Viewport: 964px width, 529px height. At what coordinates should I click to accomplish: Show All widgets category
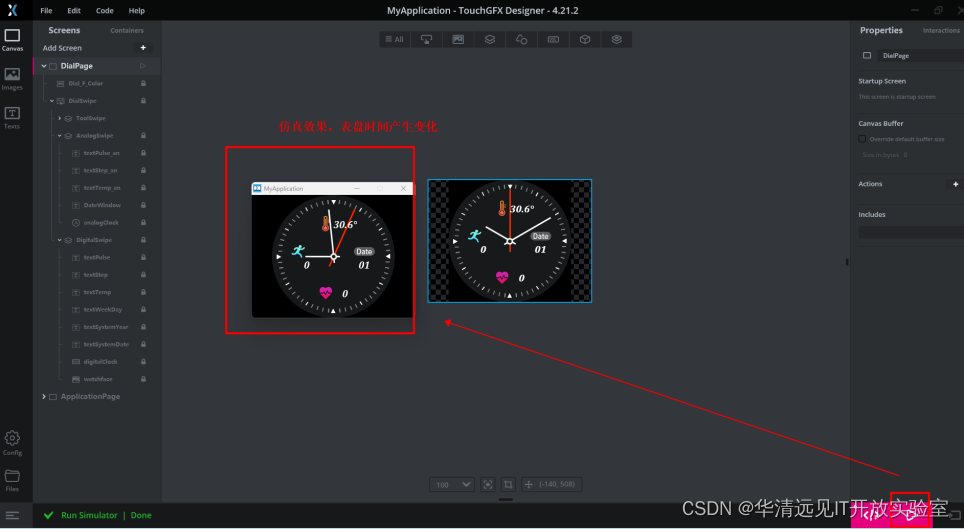coord(395,39)
